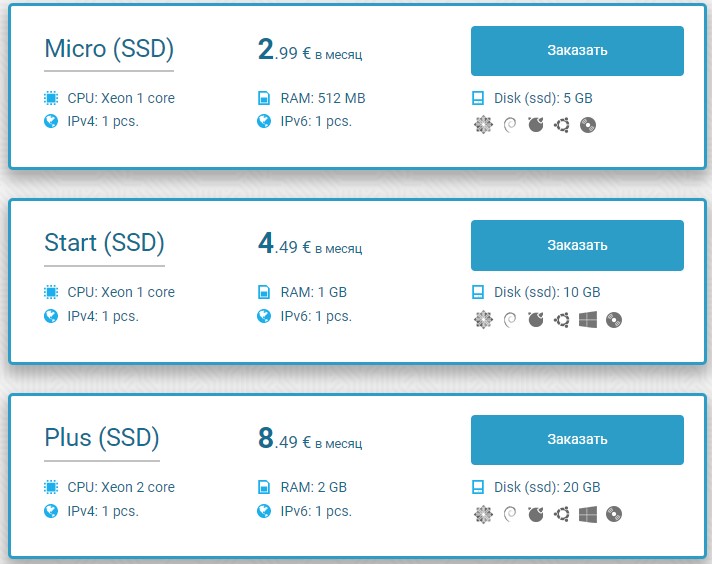Click the 4.49 € в месяц price
This screenshot has width=712, height=564.
pos(310,244)
